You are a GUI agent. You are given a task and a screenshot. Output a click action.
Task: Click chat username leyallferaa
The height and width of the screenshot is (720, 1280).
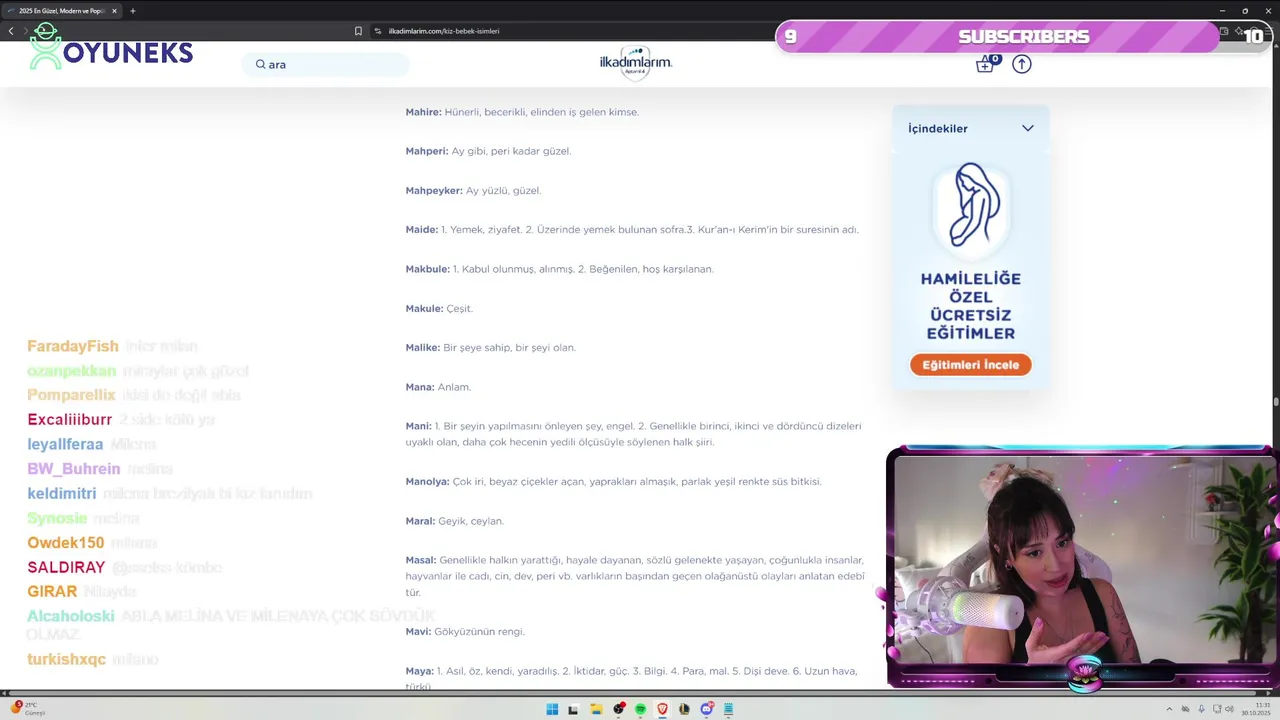click(65, 444)
